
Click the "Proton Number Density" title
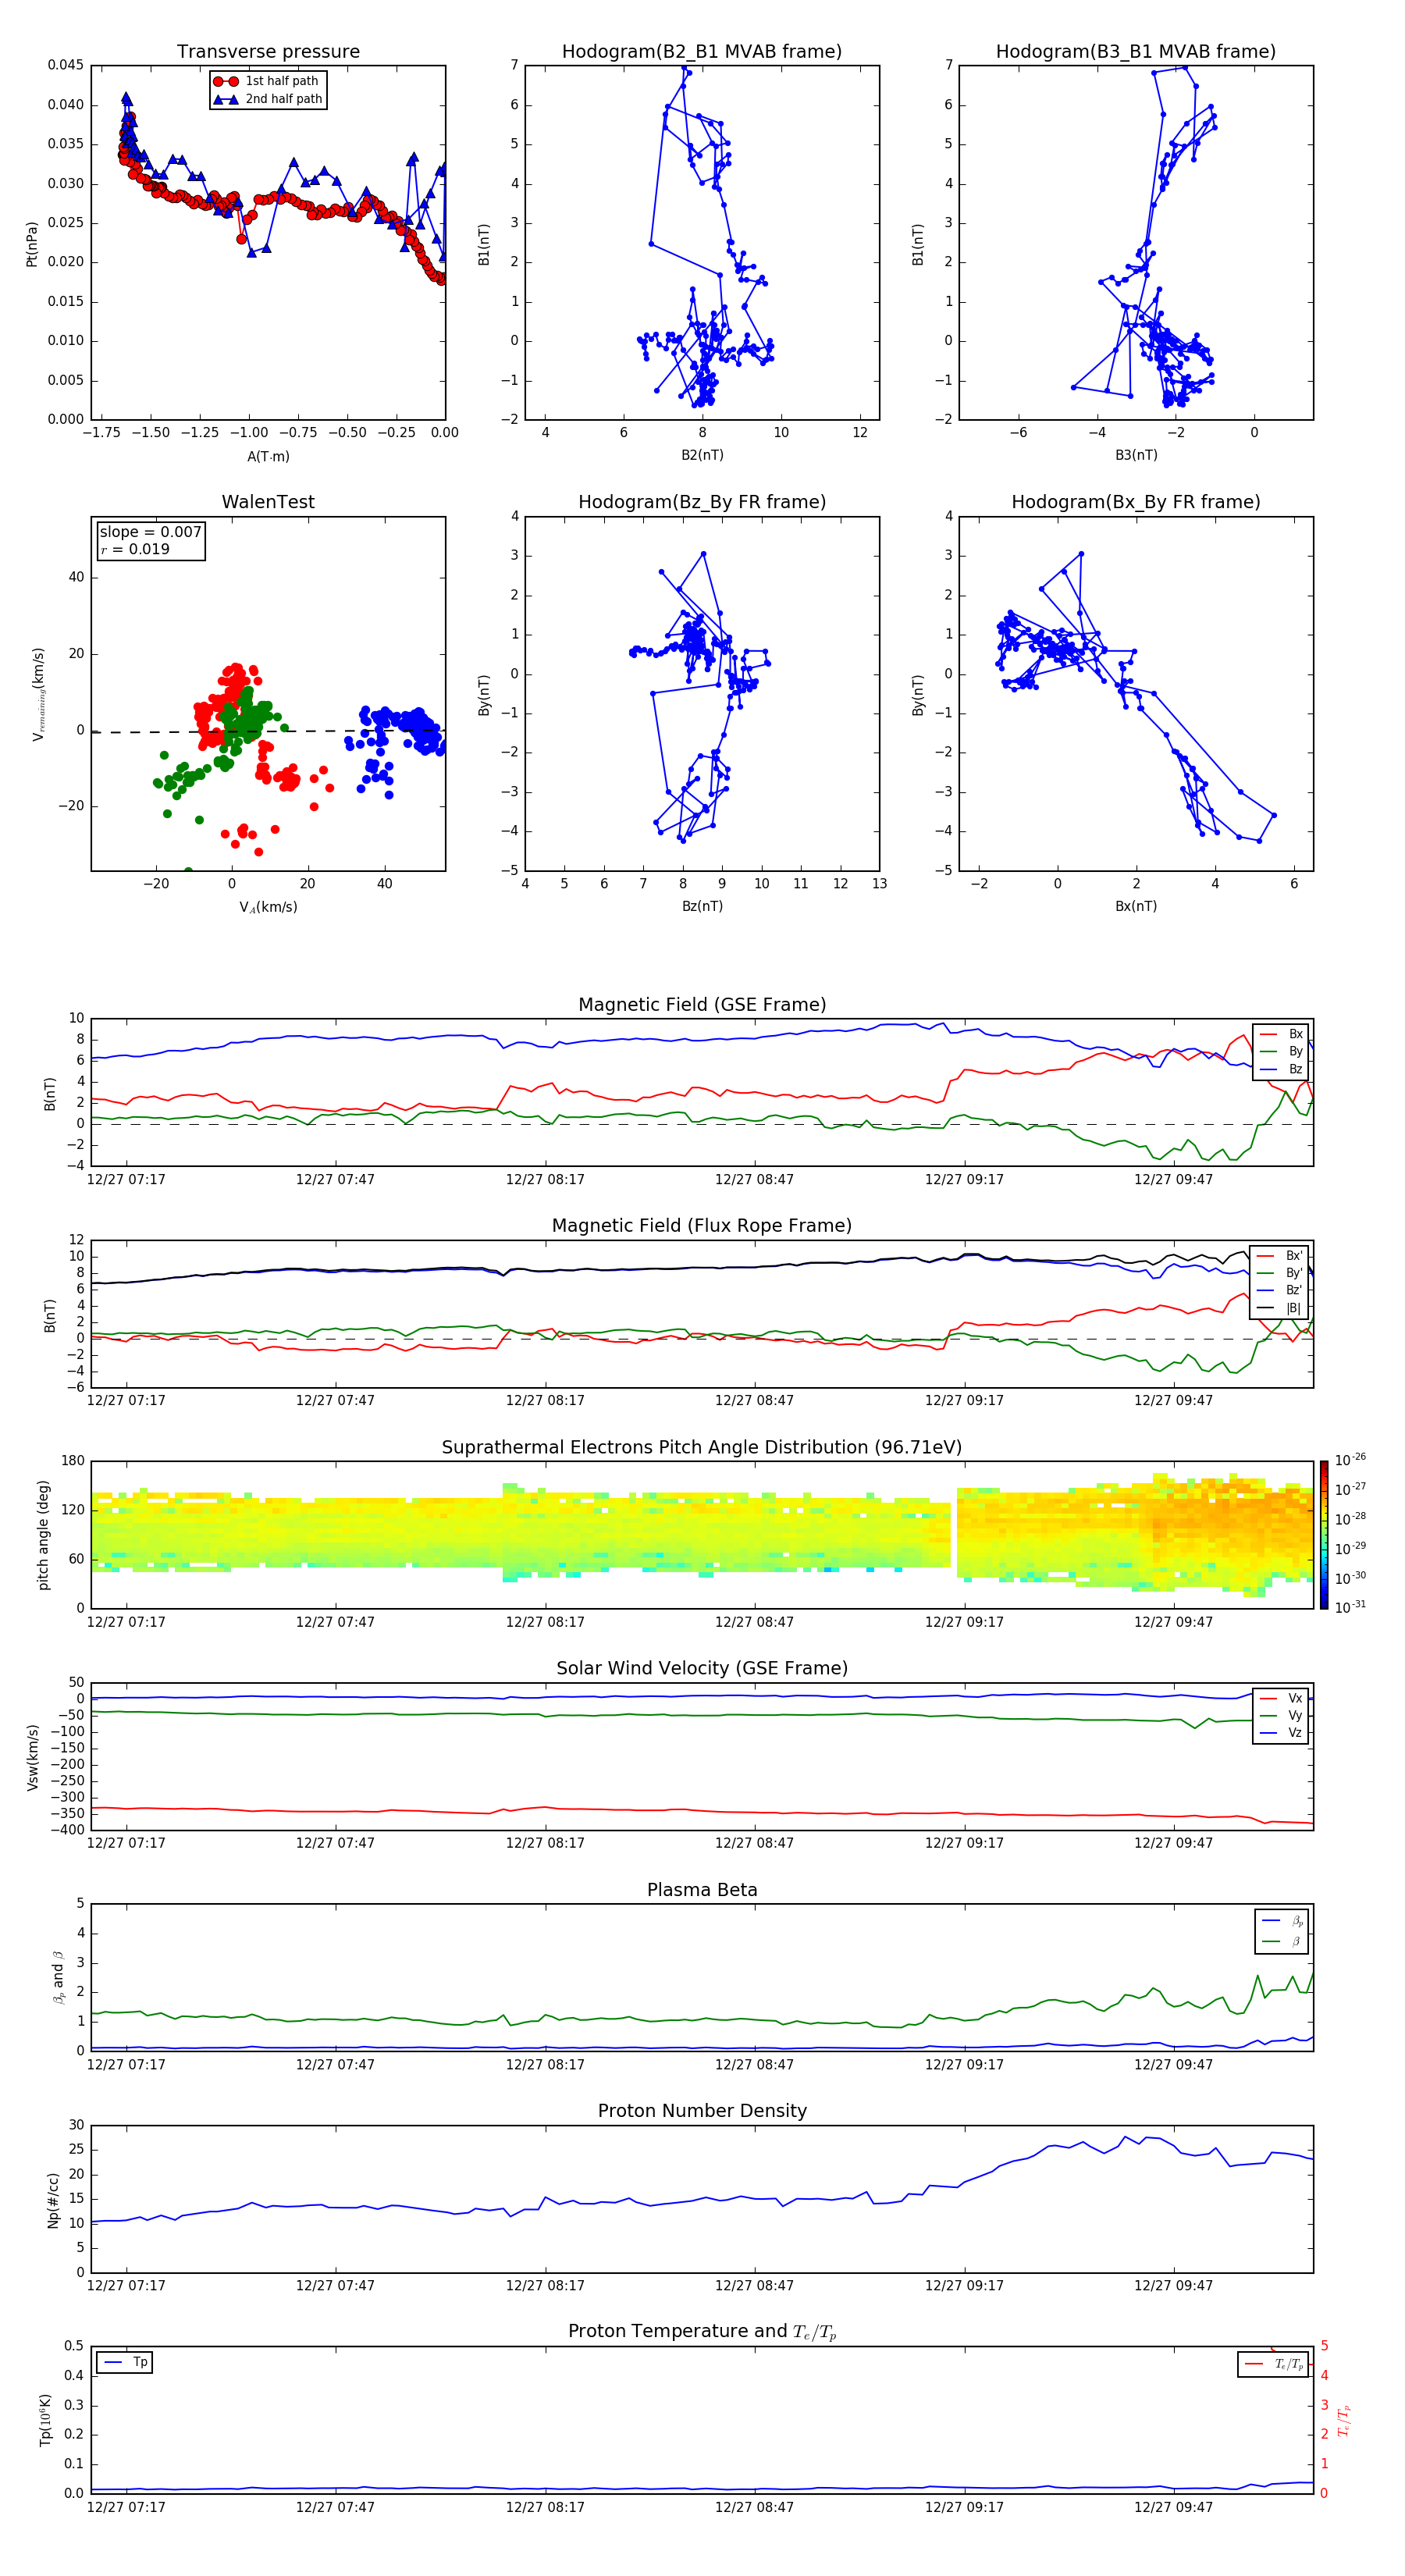[x=702, y=2111]
